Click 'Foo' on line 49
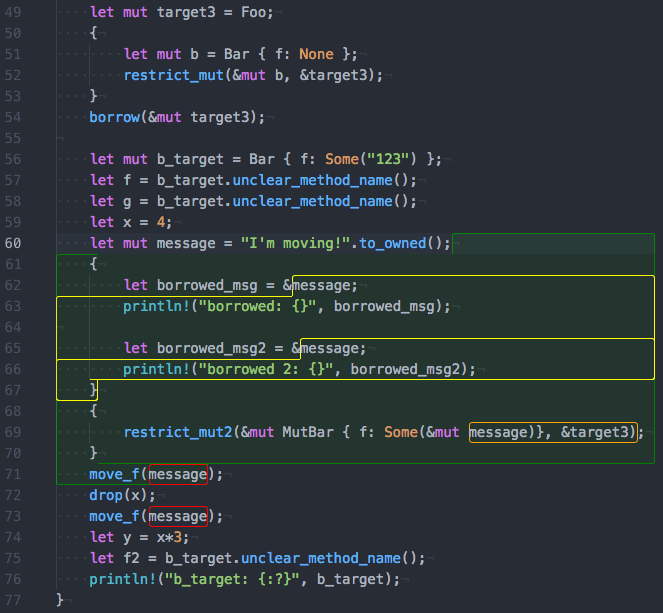Viewport: 663px width, 613px height. [253, 12]
